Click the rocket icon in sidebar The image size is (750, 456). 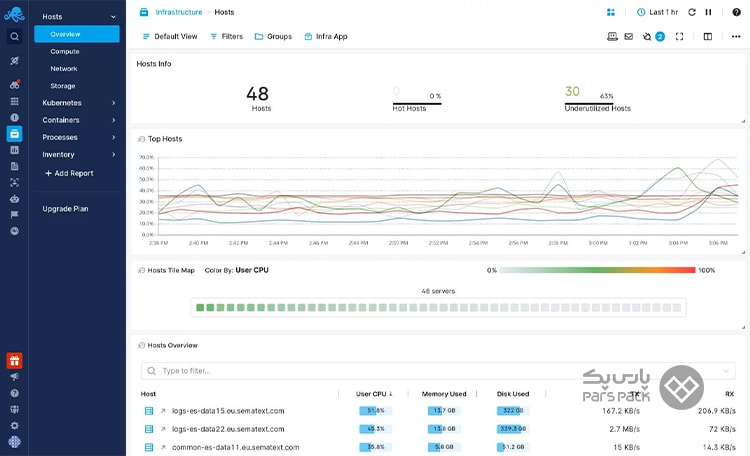(x=14, y=61)
